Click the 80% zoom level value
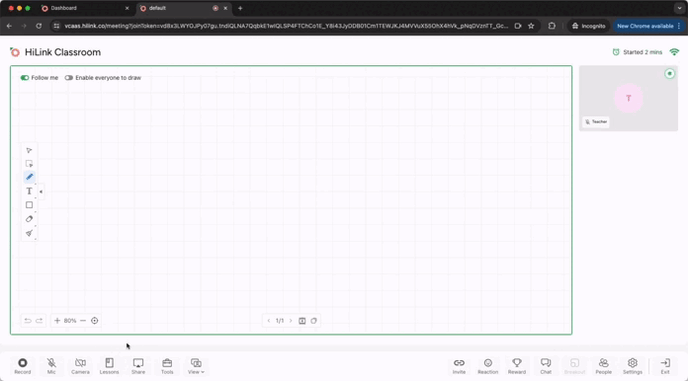The width and height of the screenshot is (688, 381). click(x=70, y=321)
